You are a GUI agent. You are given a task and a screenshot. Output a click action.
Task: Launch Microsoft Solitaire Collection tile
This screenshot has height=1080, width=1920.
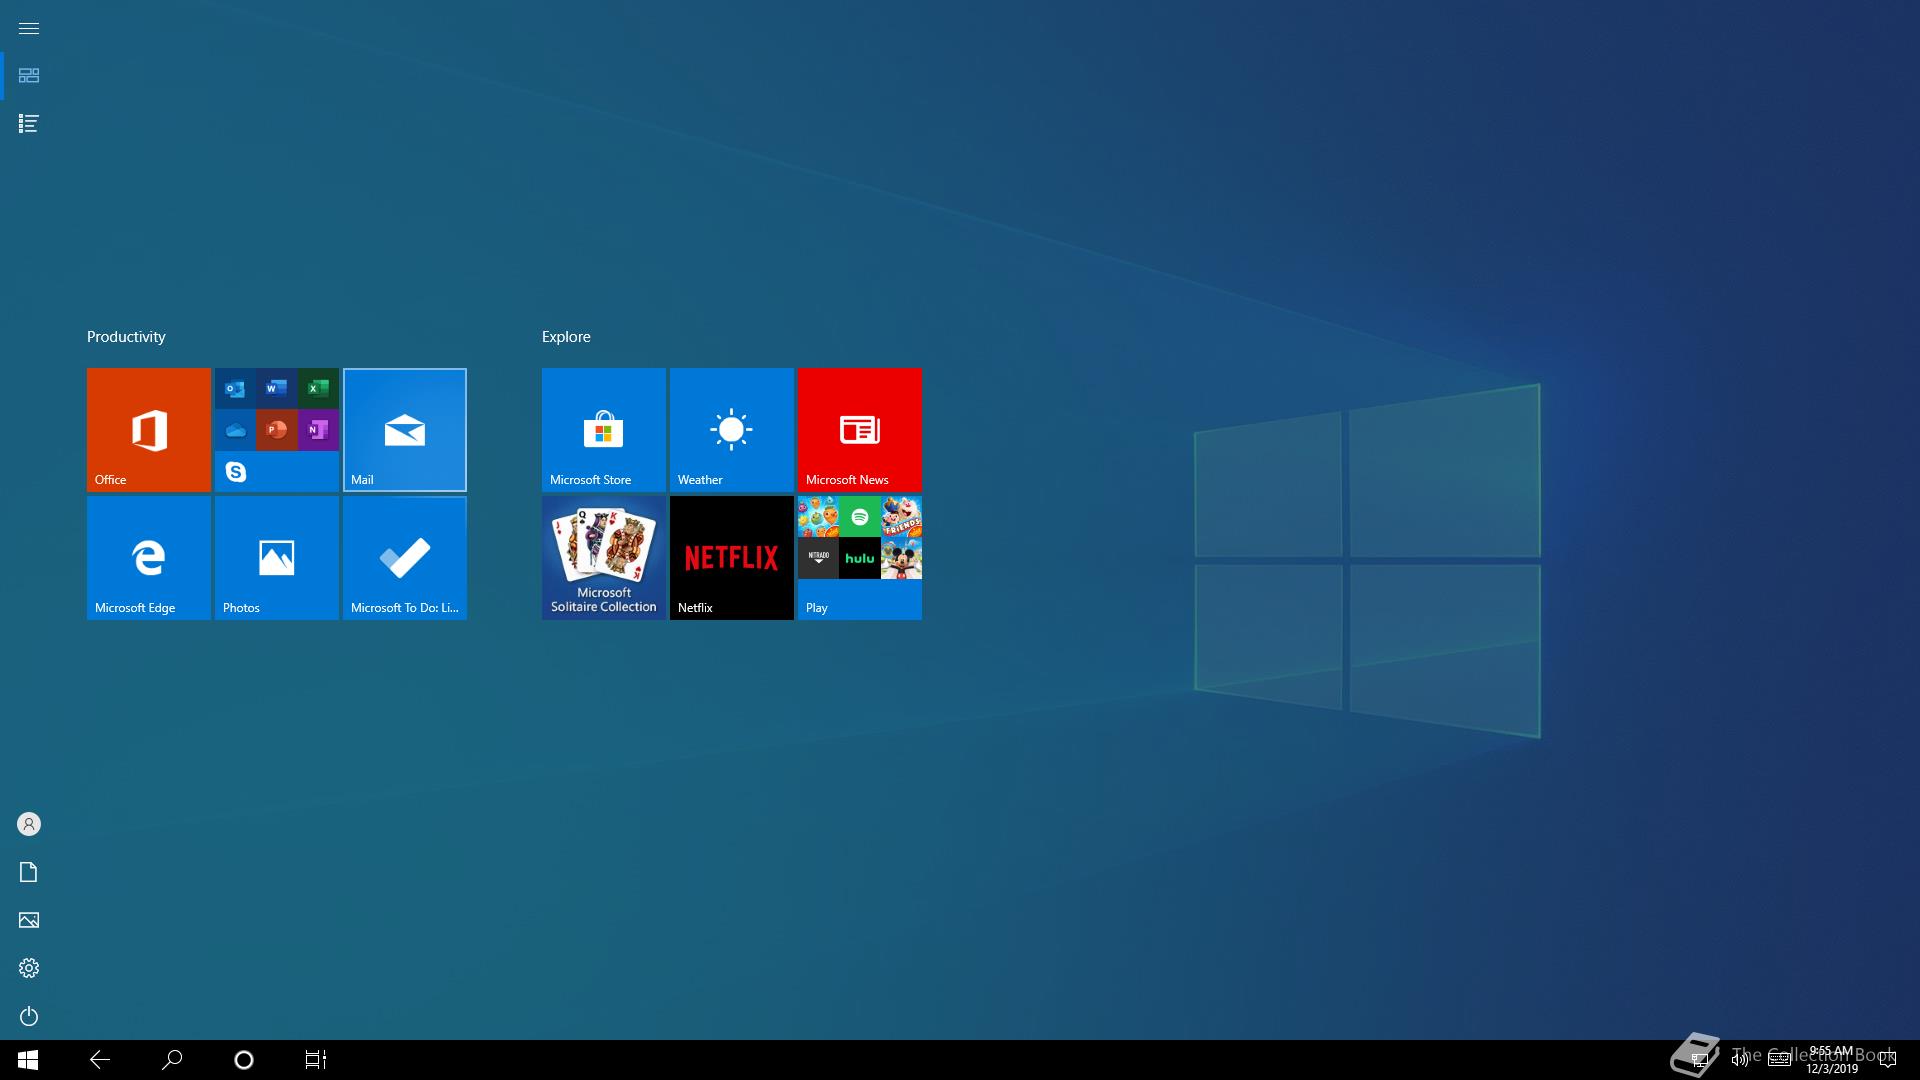click(604, 558)
